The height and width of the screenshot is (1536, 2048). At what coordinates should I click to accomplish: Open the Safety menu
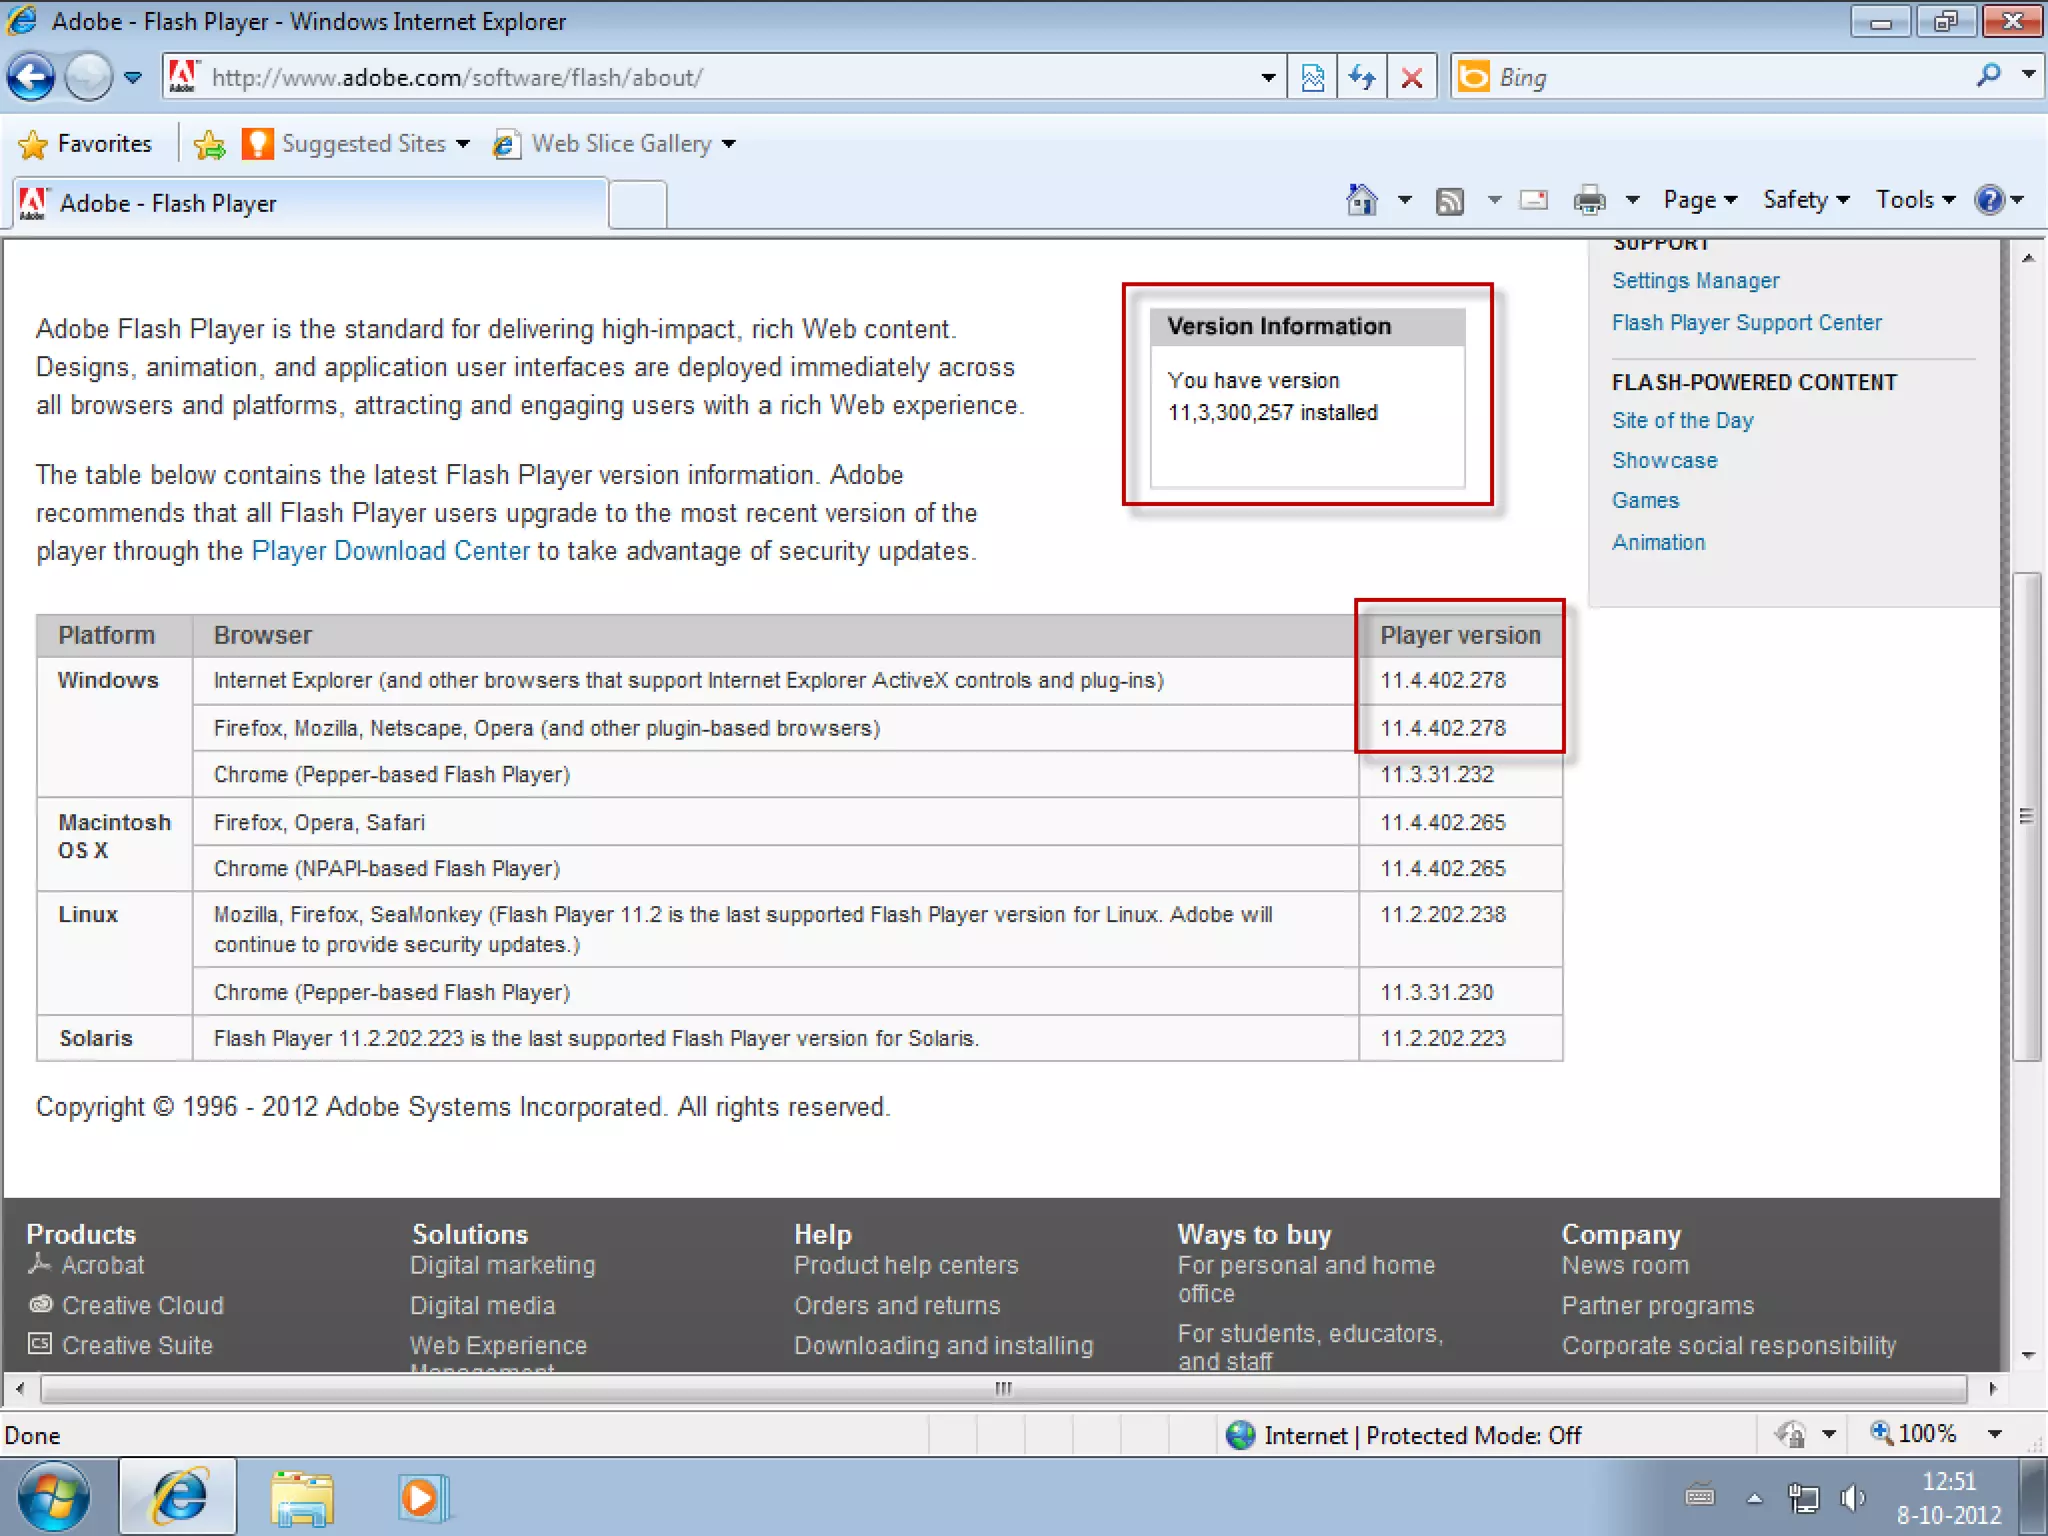tap(1805, 200)
